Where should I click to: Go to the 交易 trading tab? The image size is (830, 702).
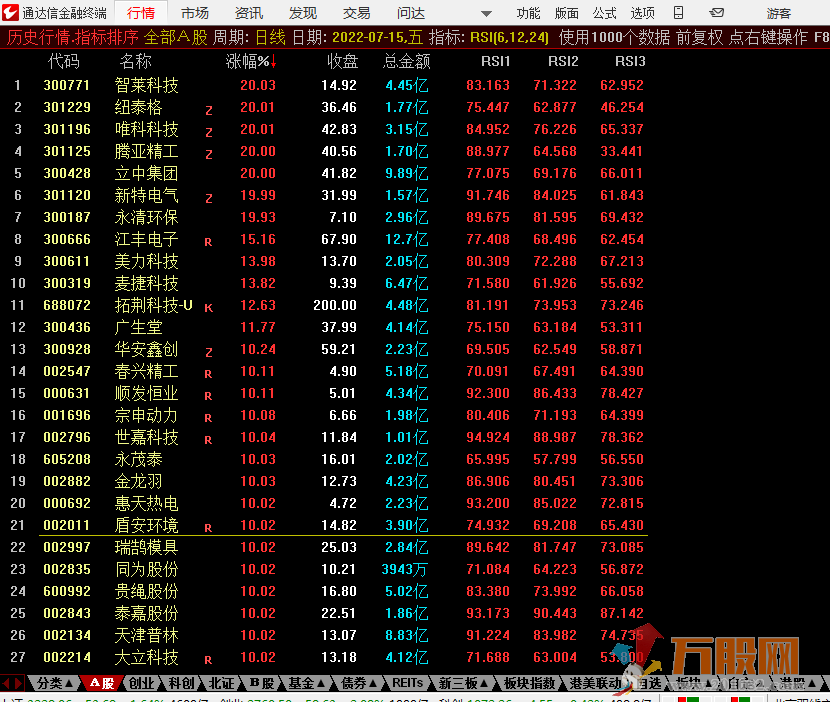357,13
